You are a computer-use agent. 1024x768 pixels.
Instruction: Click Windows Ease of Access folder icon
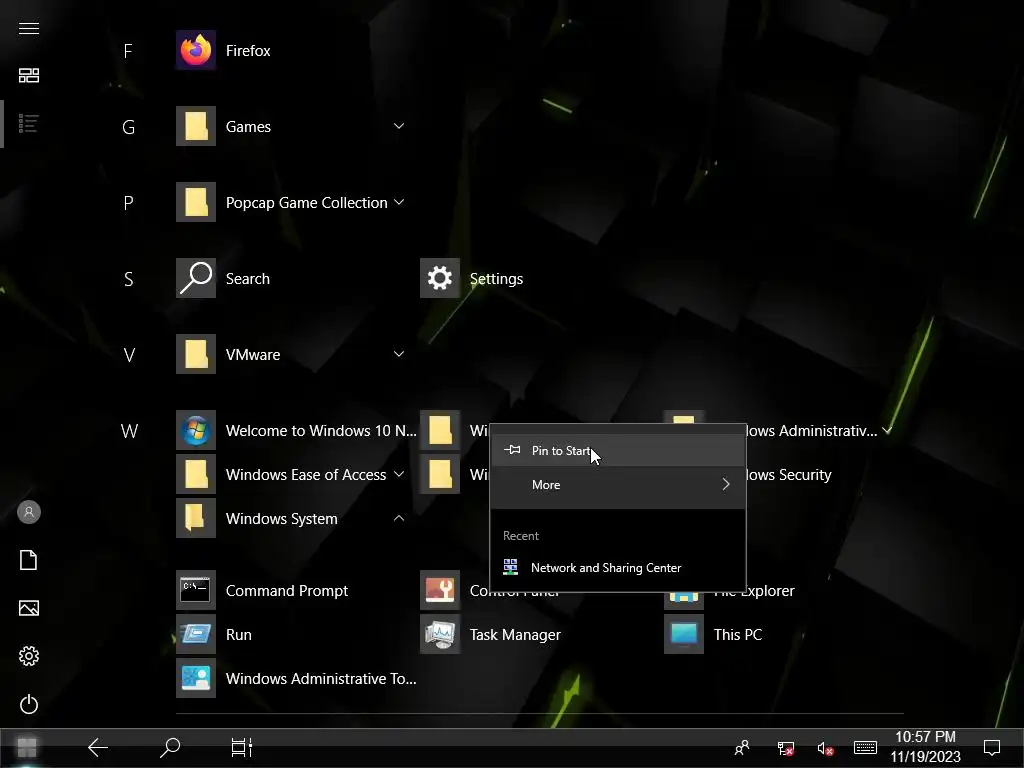click(x=195, y=474)
